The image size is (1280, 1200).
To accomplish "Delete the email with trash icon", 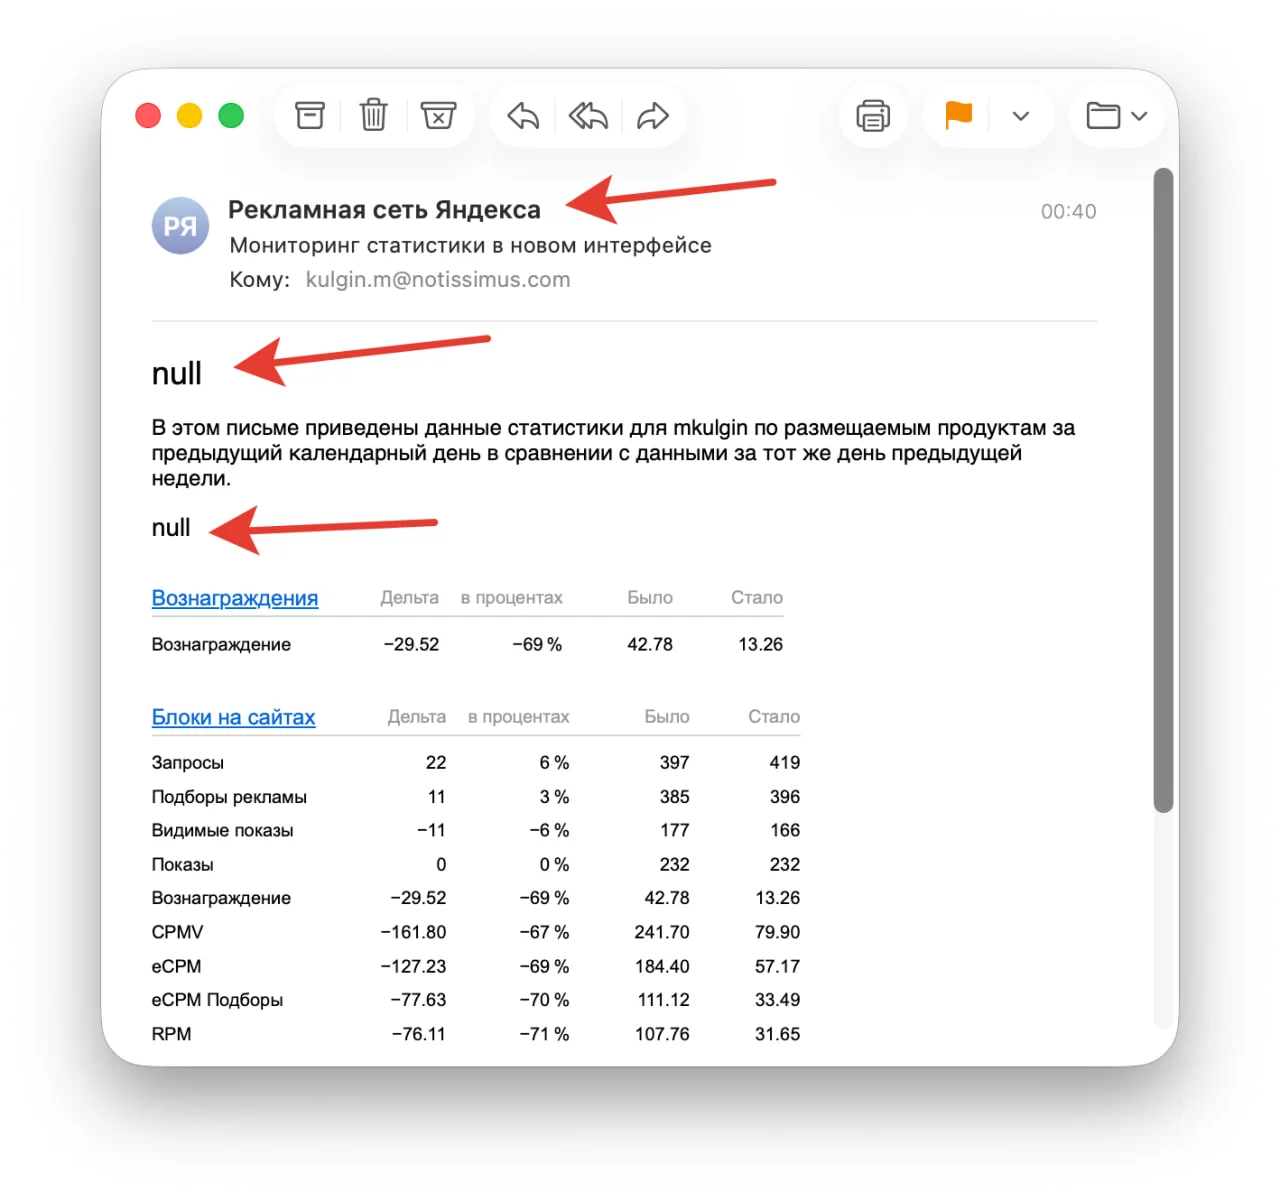I will coord(373,116).
